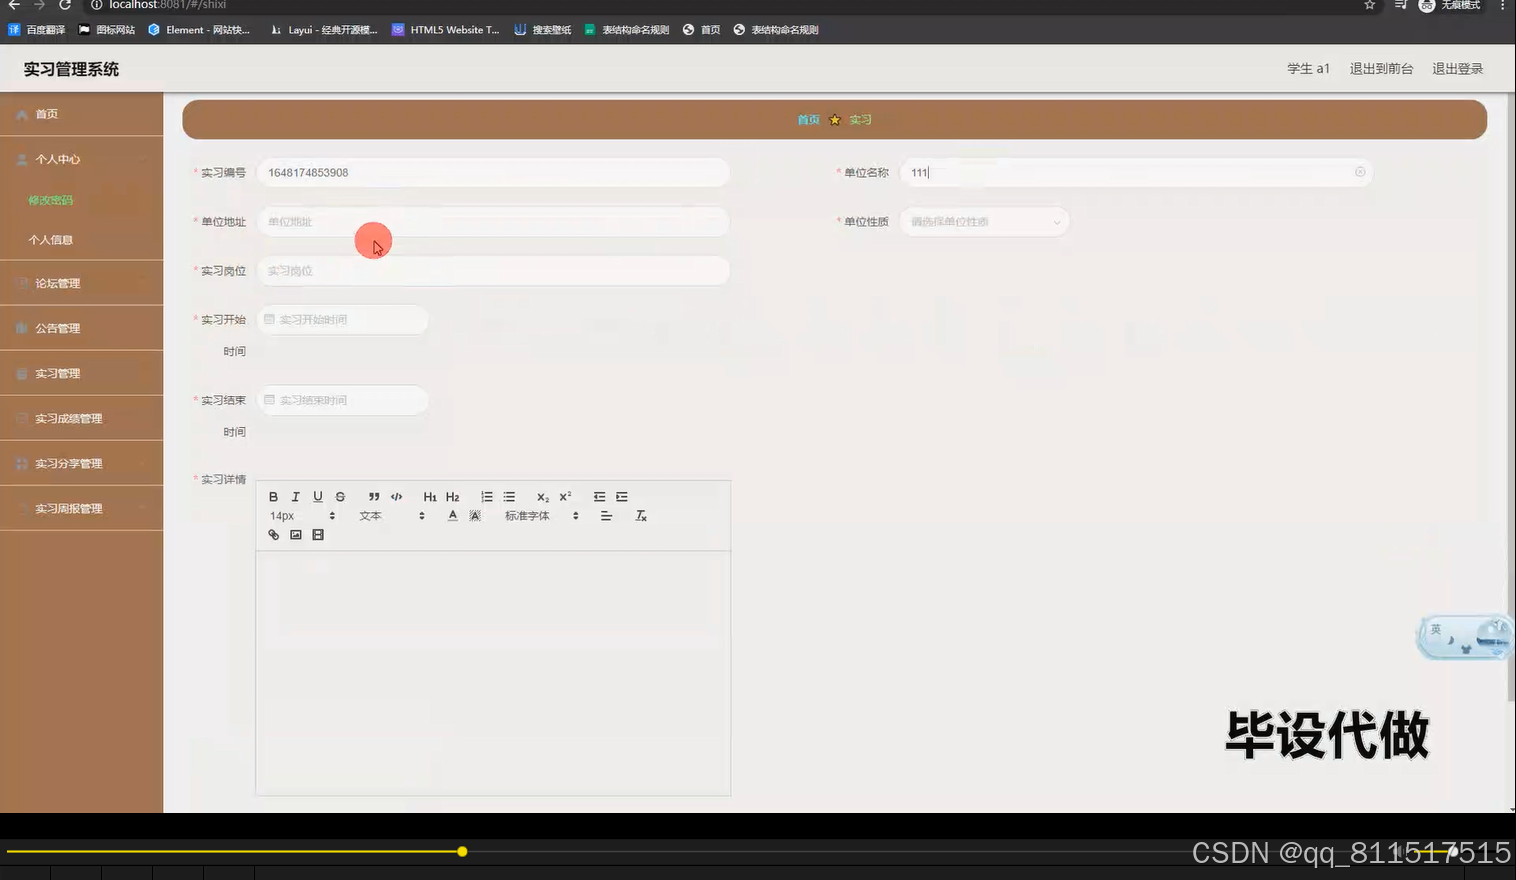The image size is (1516, 880).
Task: Click the 学生 a1 user label
Action: pyautogui.click(x=1308, y=69)
